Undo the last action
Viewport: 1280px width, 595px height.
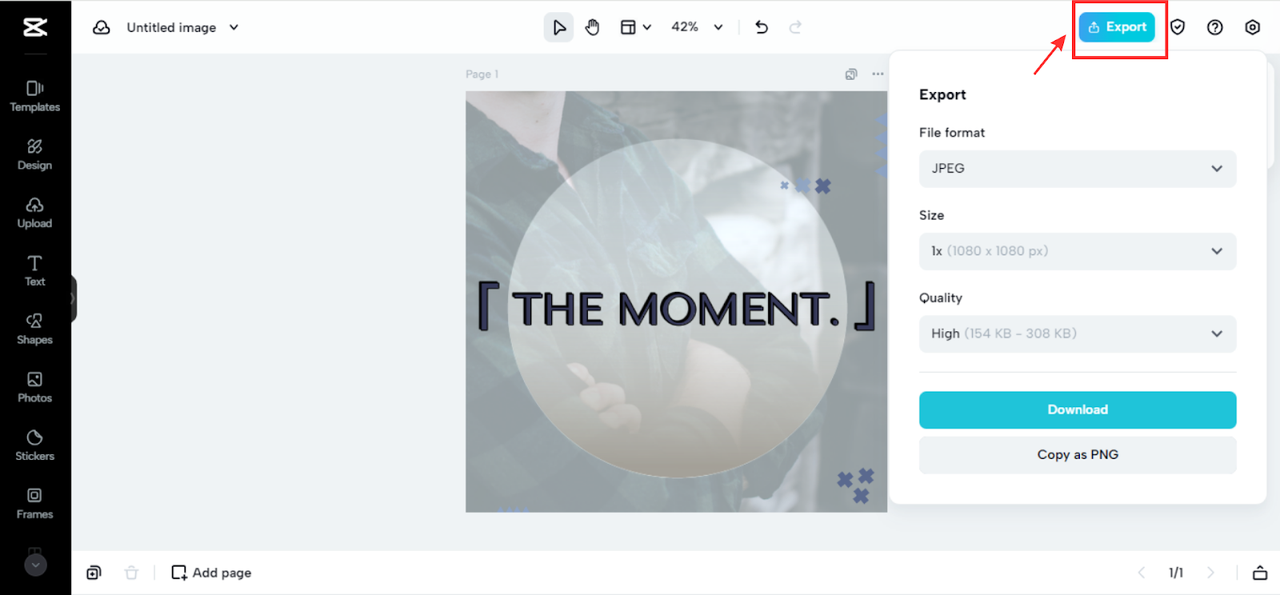pos(762,28)
